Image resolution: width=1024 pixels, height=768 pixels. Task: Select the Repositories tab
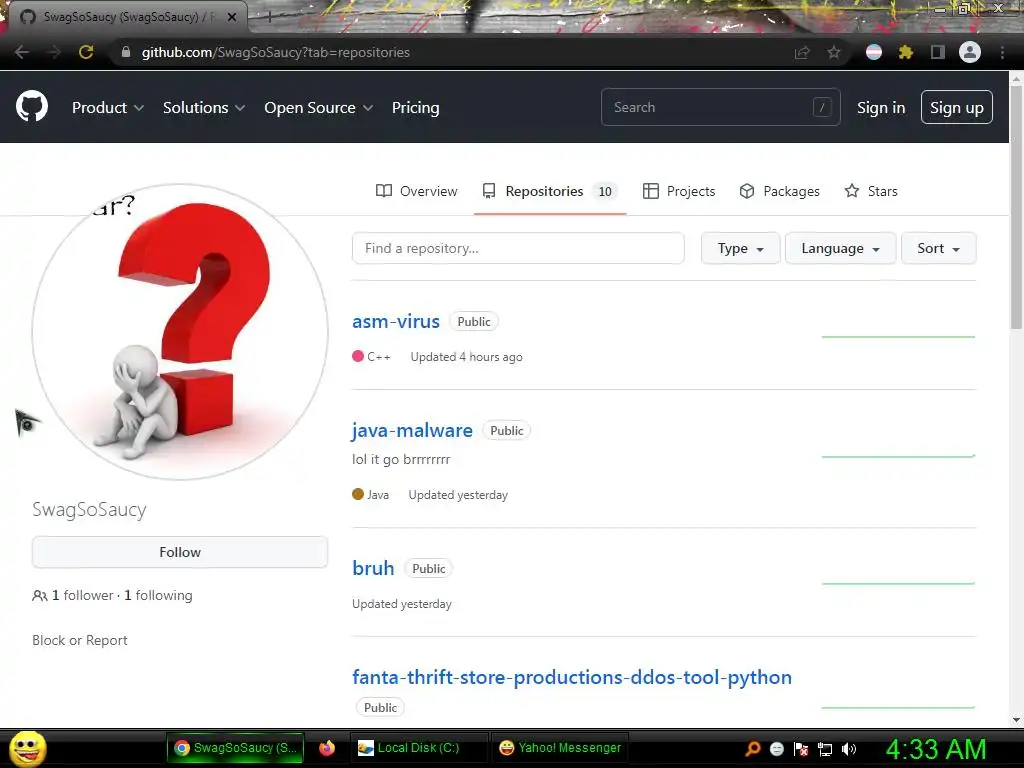click(x=550, y=191)
